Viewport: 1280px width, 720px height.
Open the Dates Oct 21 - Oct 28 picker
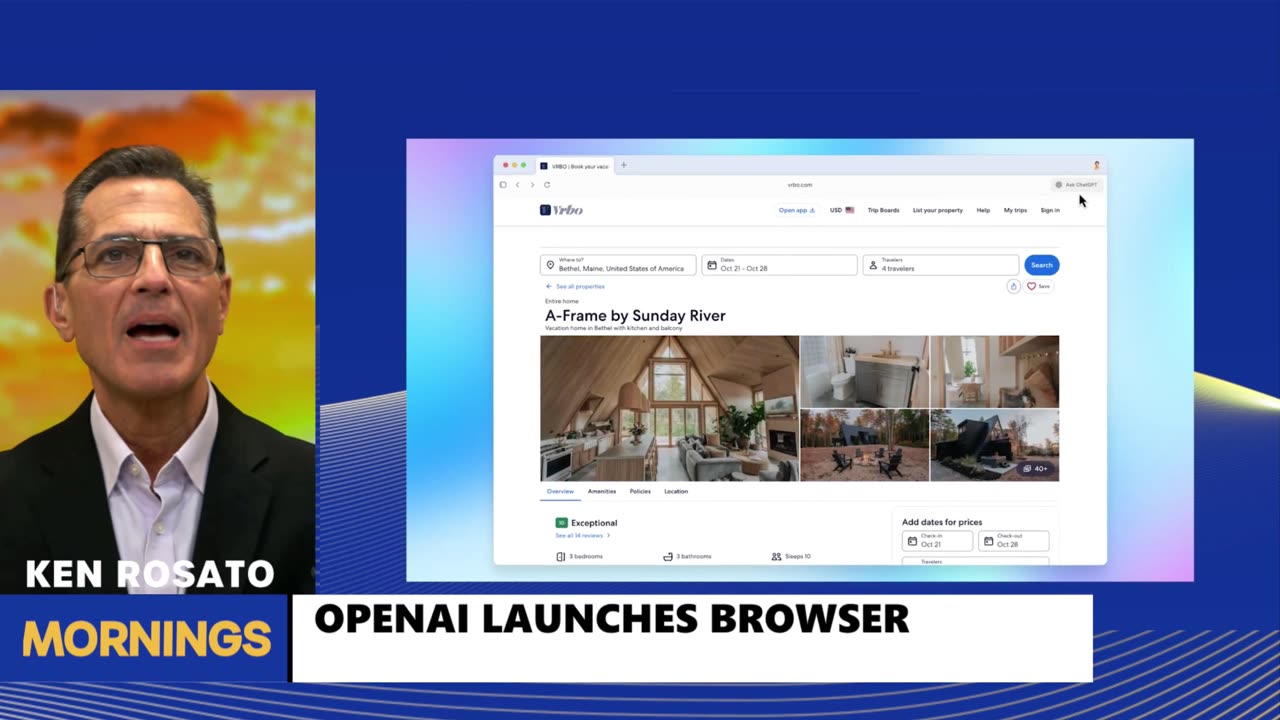point(779,265)
